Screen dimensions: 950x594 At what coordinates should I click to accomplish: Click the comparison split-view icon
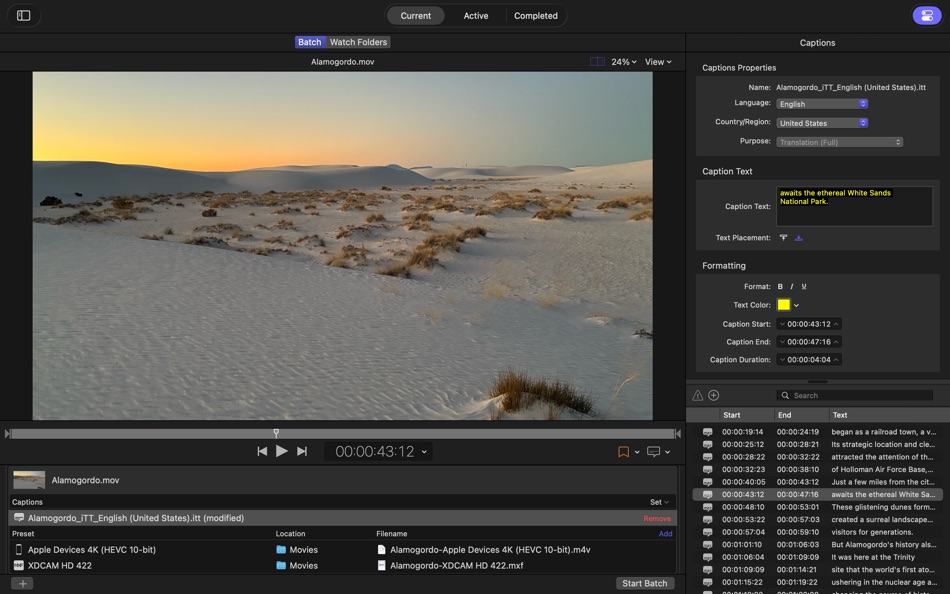coord(597,62)
